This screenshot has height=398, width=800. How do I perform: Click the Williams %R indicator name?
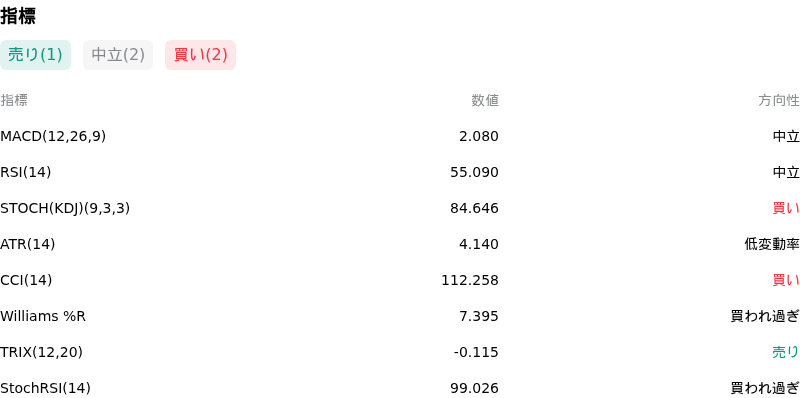(x=43, y=316)
